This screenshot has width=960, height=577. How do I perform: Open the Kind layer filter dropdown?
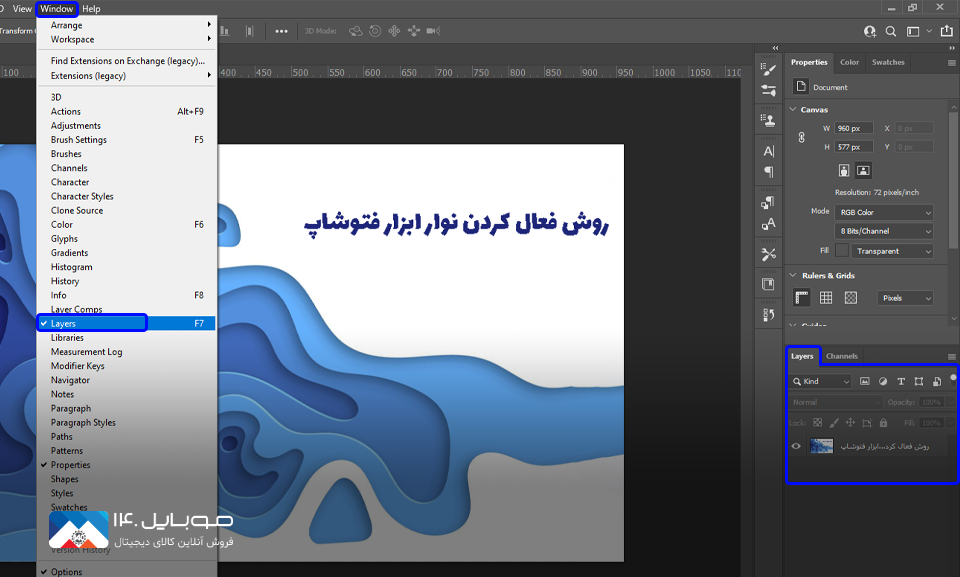click(820, 381)
